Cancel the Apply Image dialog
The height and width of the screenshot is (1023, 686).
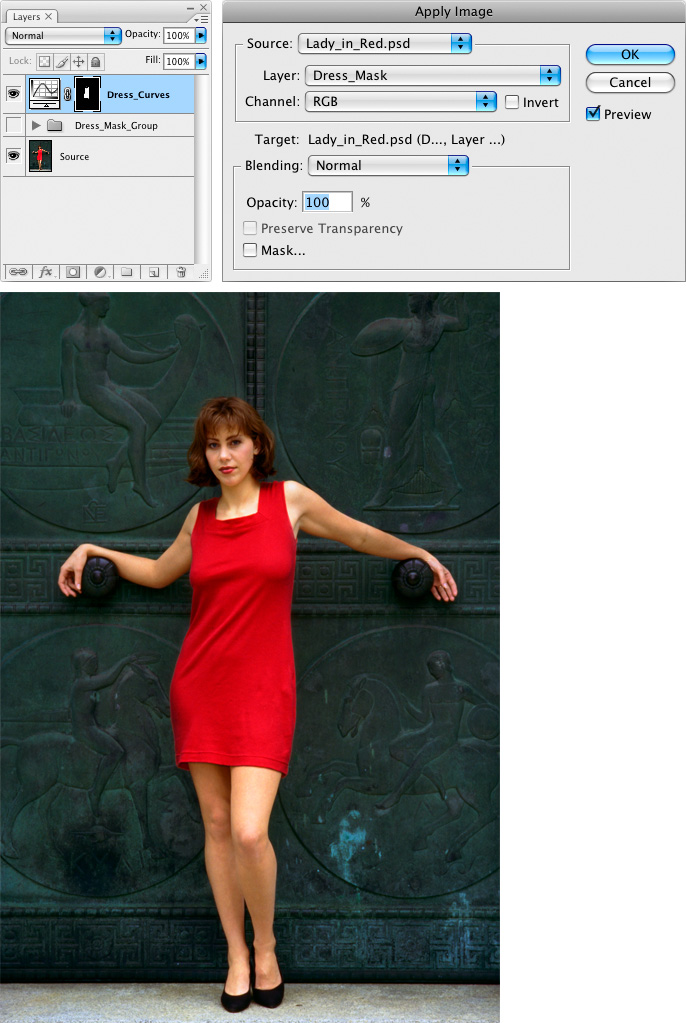pyautogui.click(x=629, y=82)
